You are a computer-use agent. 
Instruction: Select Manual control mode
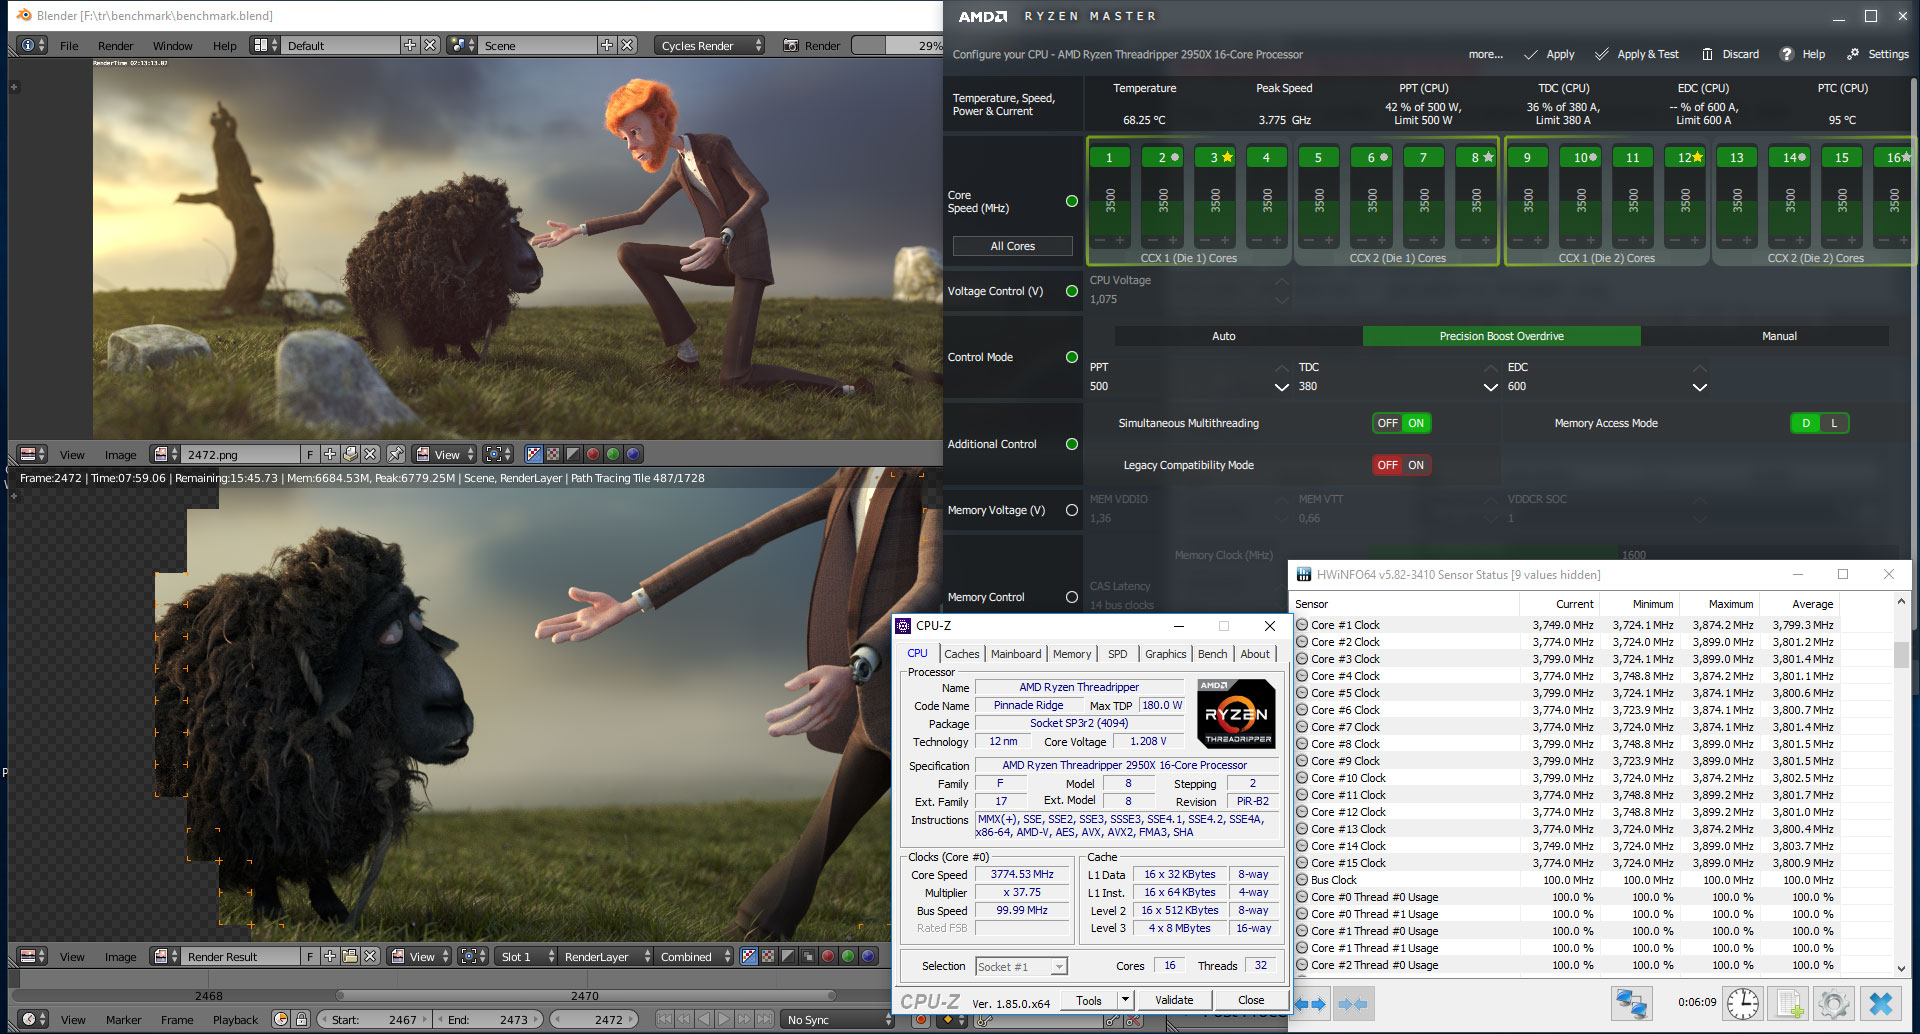(x=1779, y=336)
